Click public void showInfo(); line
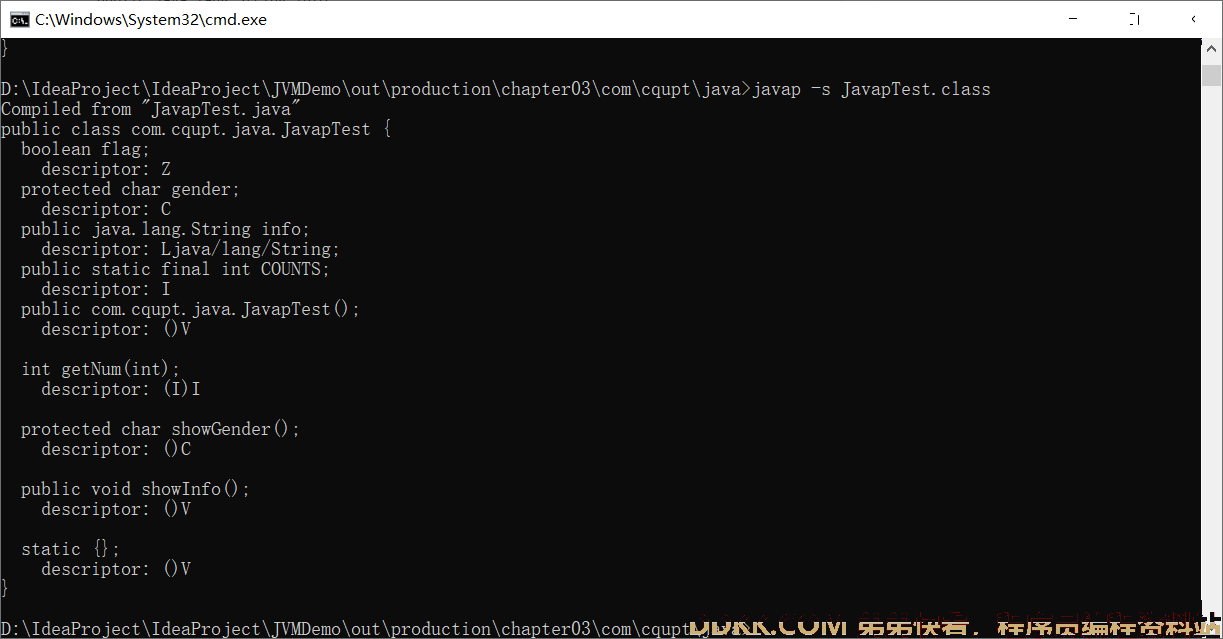 click(x=136, y=489)
